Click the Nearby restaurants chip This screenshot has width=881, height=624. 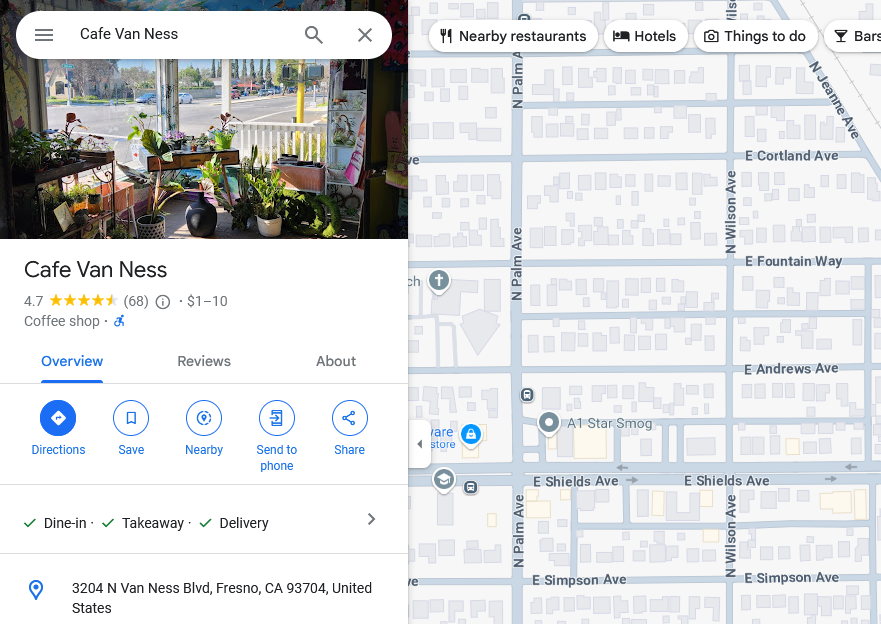(x=514, y=36)
